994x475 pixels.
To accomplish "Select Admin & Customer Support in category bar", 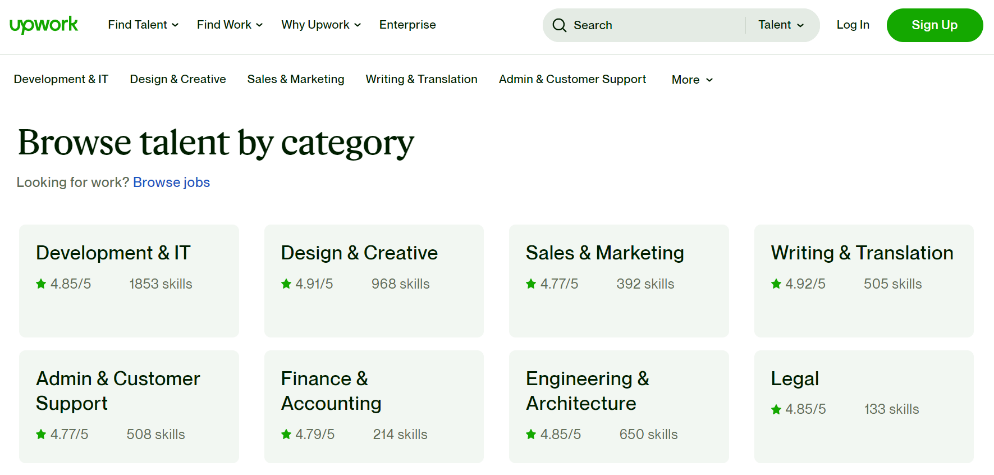I will pyautogui.click(x=572, y=79).
